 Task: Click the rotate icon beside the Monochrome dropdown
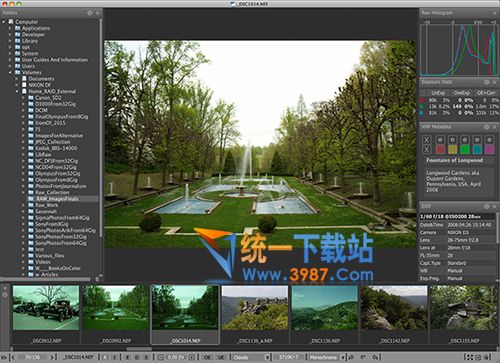point(352,357)
